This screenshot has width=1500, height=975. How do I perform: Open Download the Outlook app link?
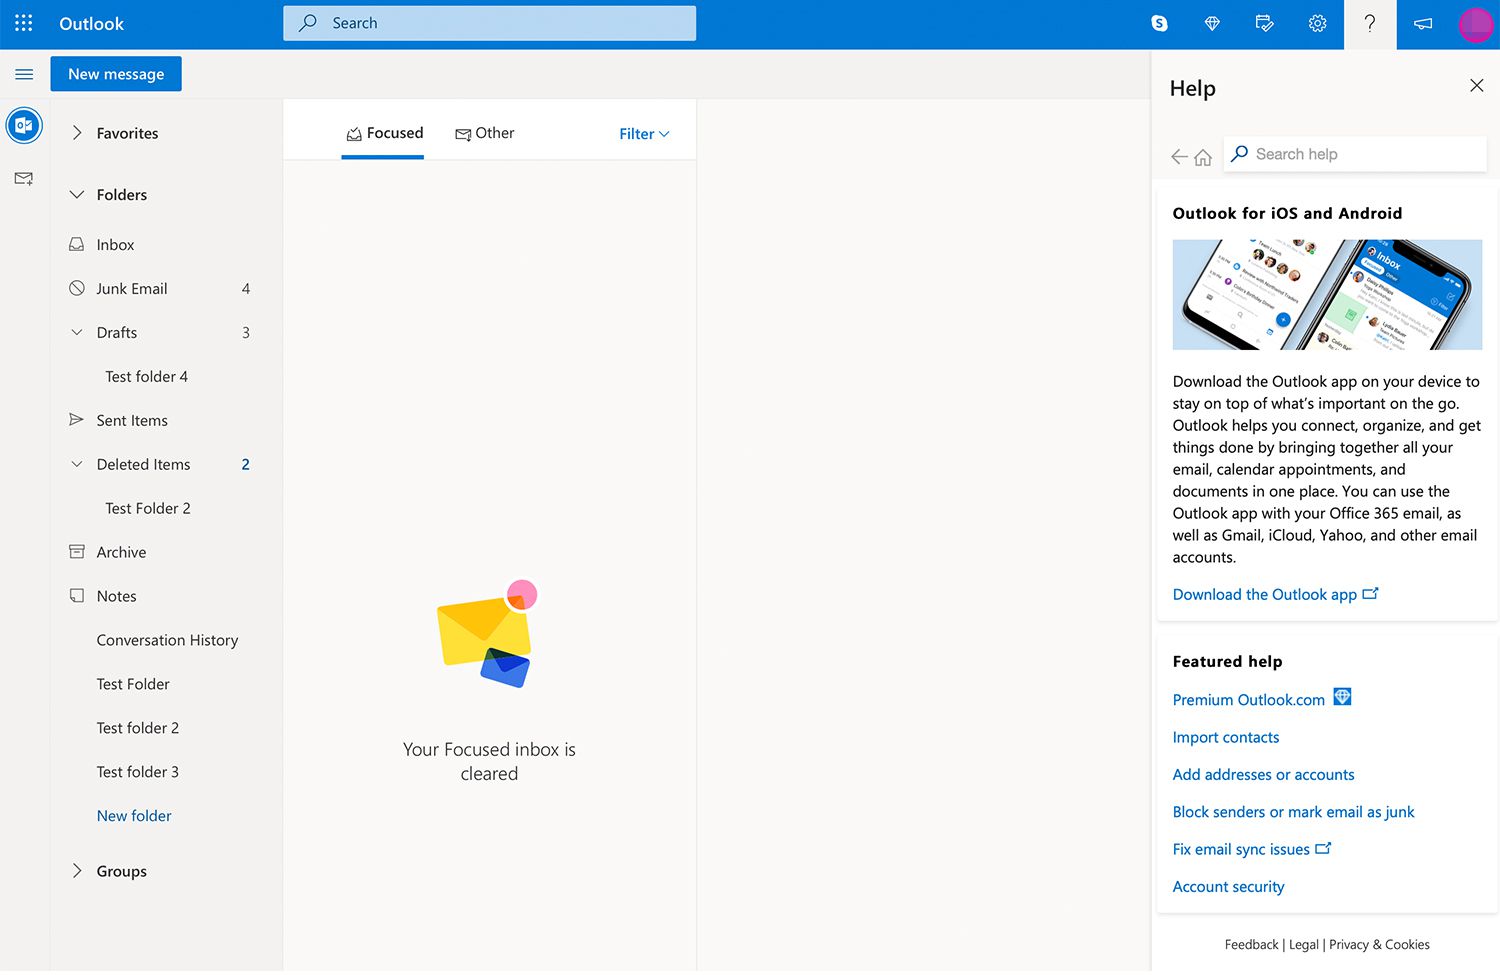coord(1264,594)
